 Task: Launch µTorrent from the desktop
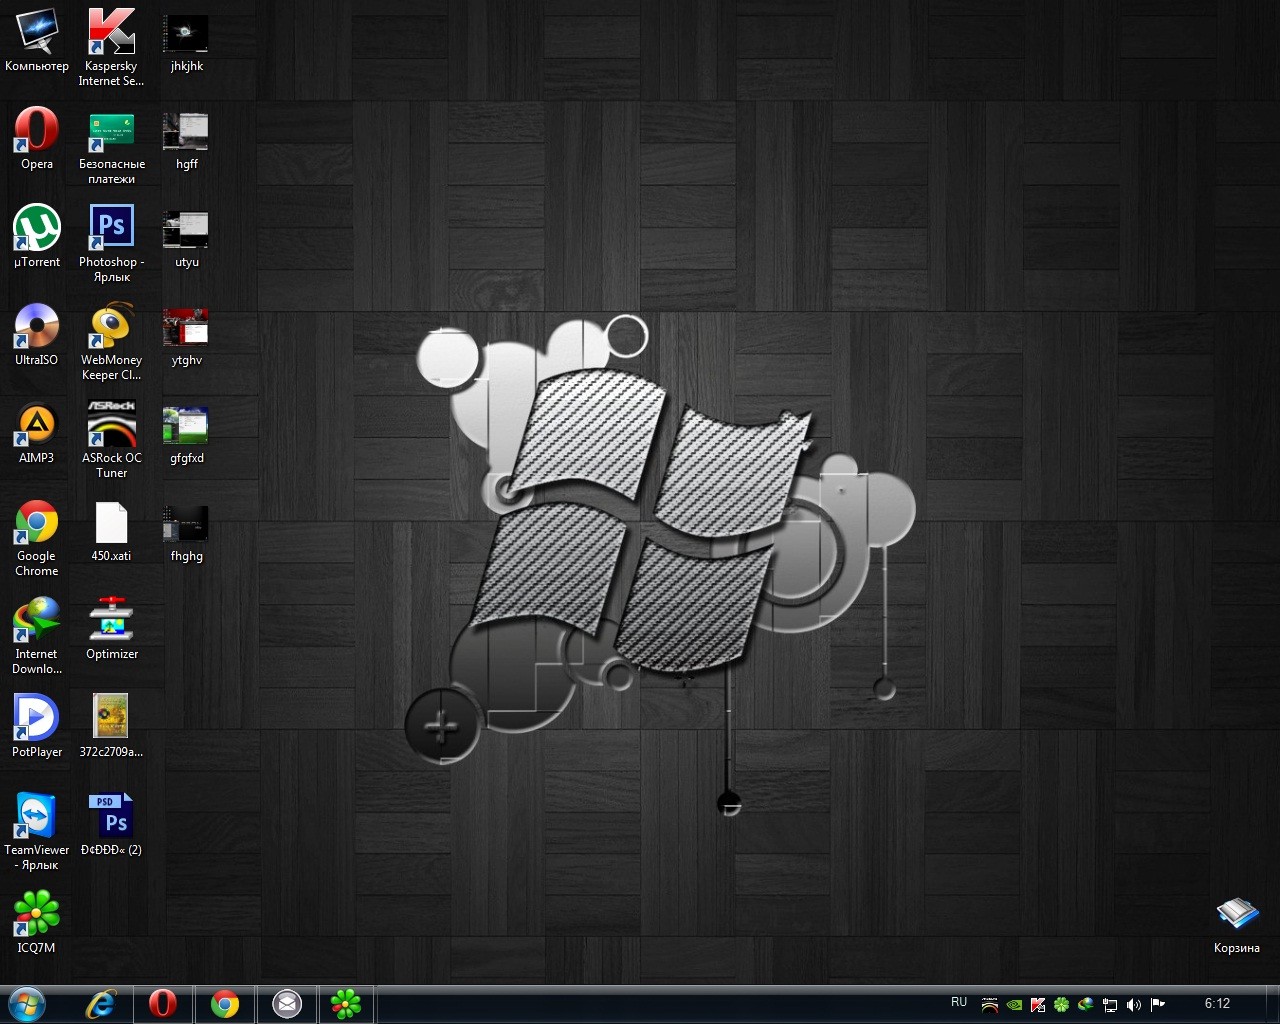(x=37, y=236)
